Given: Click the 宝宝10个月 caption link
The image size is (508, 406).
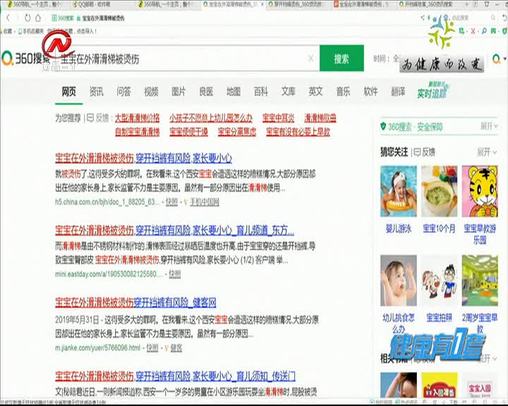Looking at the screenshot, I should (439, 229).
